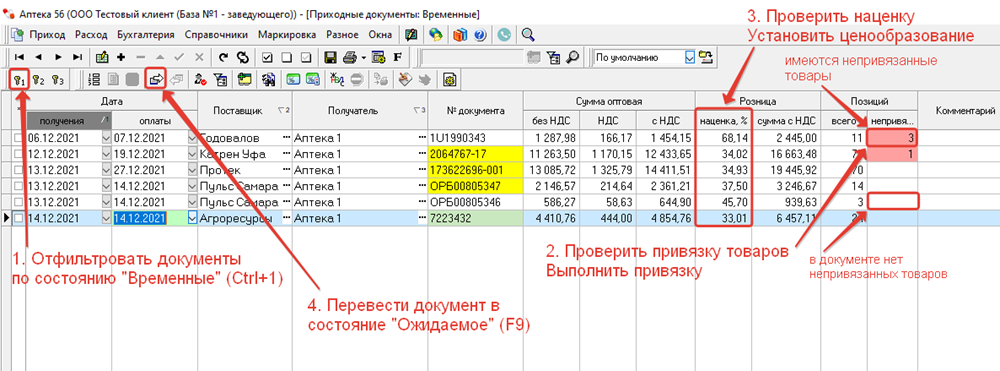Click the magnifier next to search field

[572, 57]
